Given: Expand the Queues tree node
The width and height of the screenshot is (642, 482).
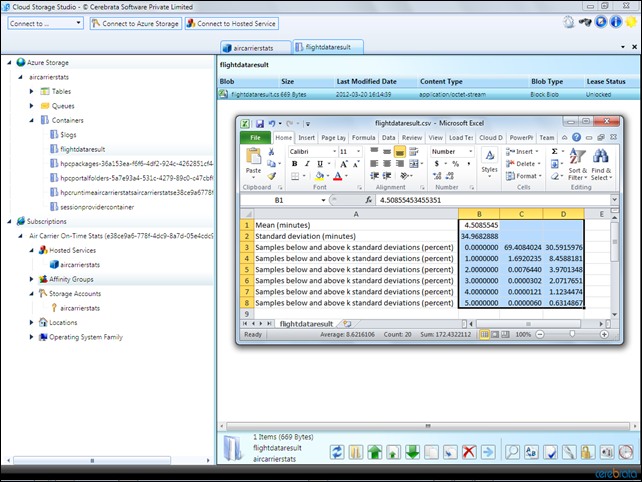Looking at the screenshot, I should [32, 106].
